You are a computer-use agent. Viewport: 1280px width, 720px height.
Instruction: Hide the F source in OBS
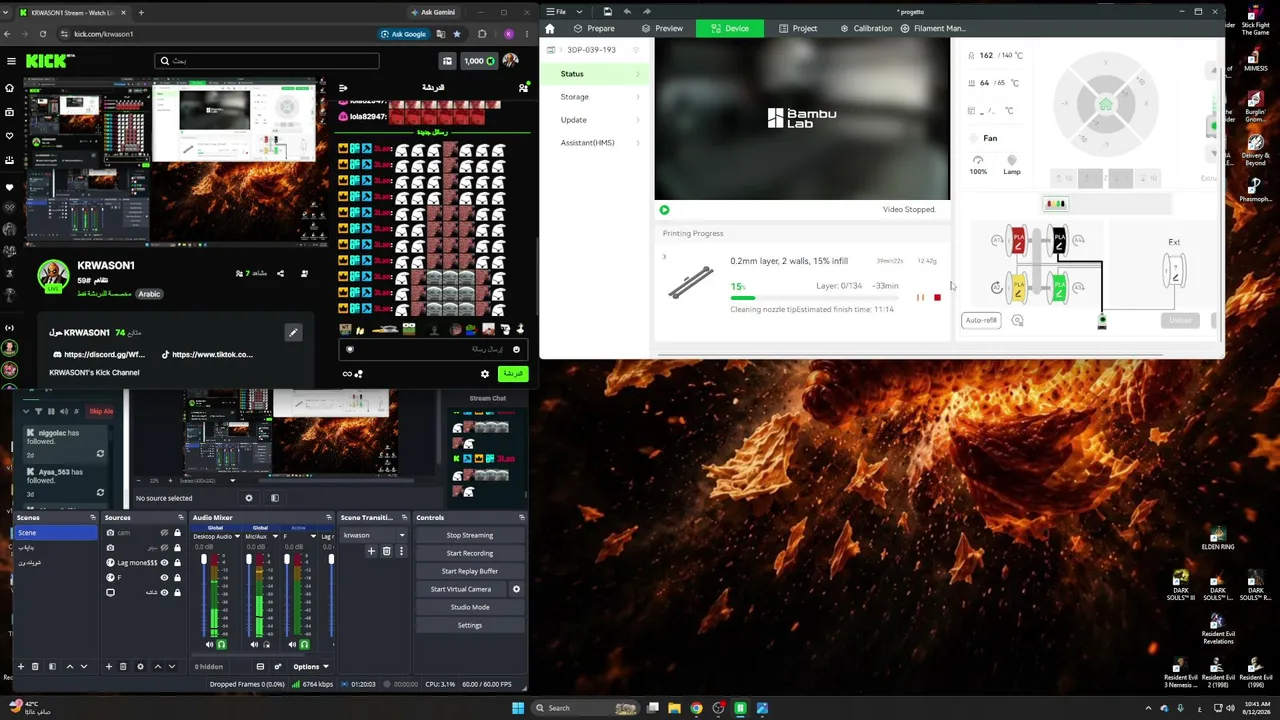point(164,578)
